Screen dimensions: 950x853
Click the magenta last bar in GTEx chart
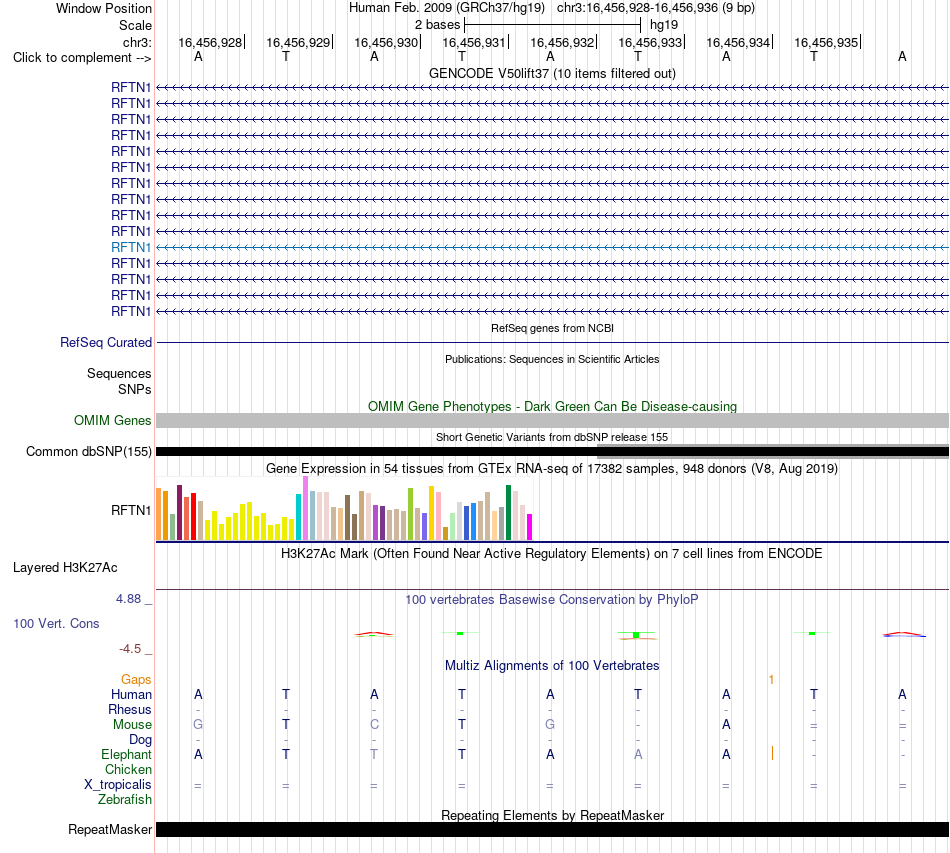click(530, 527)
